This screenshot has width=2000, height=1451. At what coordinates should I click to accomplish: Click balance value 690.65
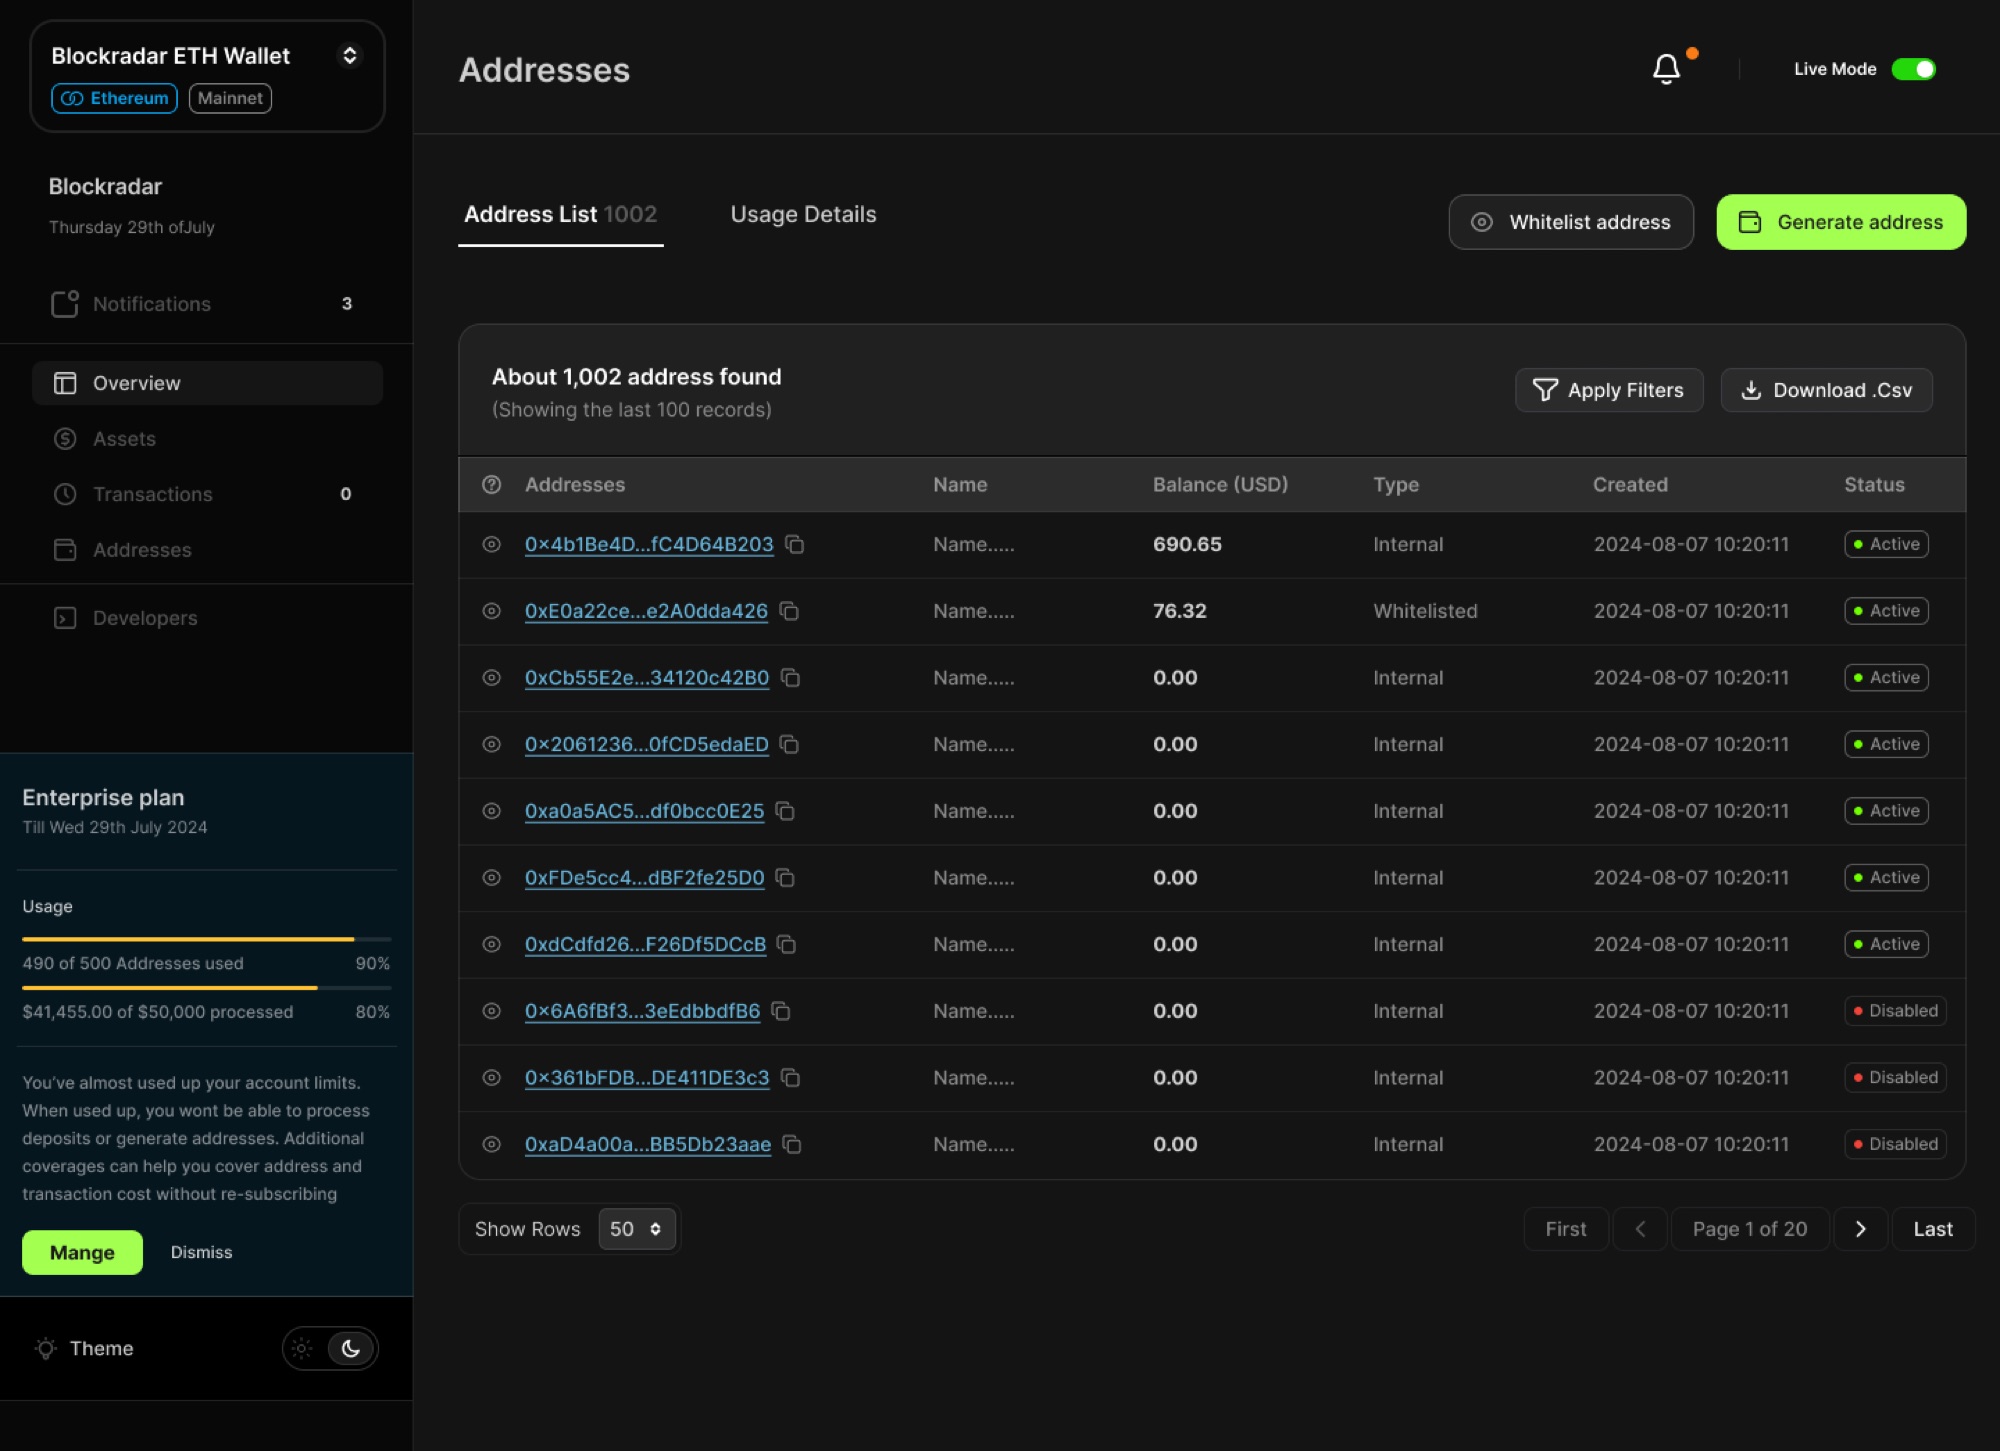click(1187, 544)
